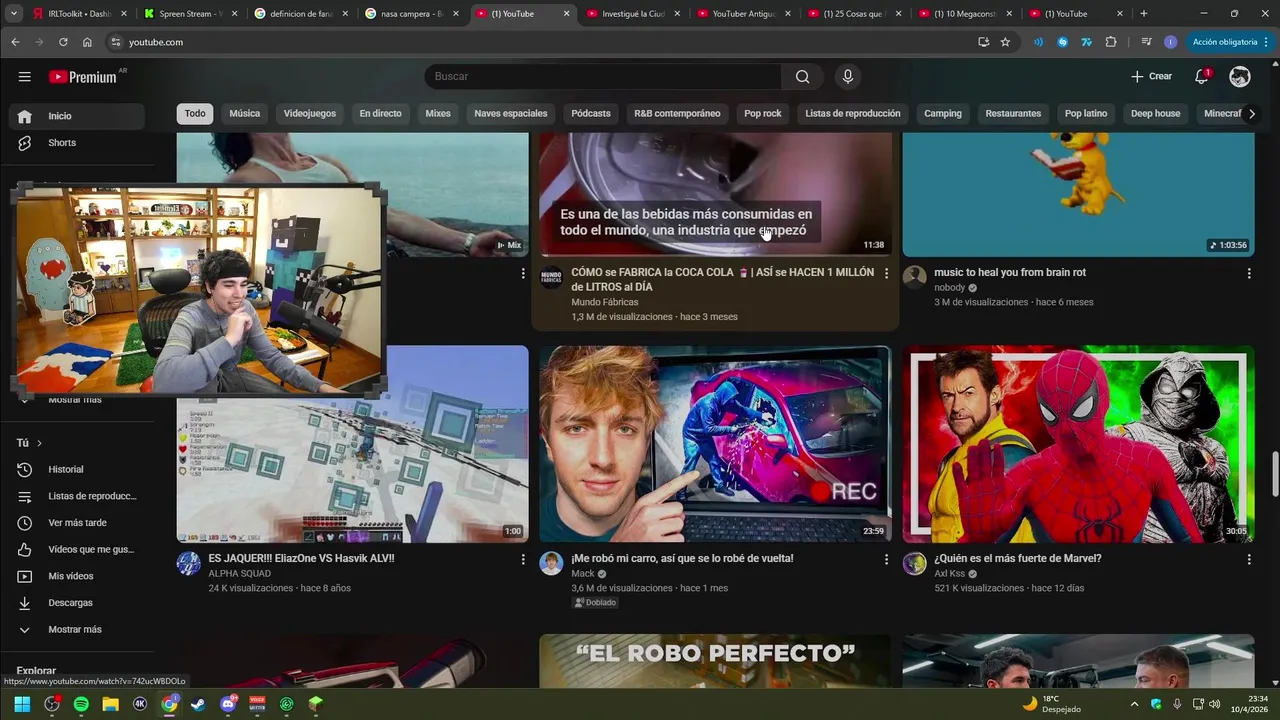This screenshot has width=1280, height=720.
Task: Open options for music to heal video
Action: 1249,273
